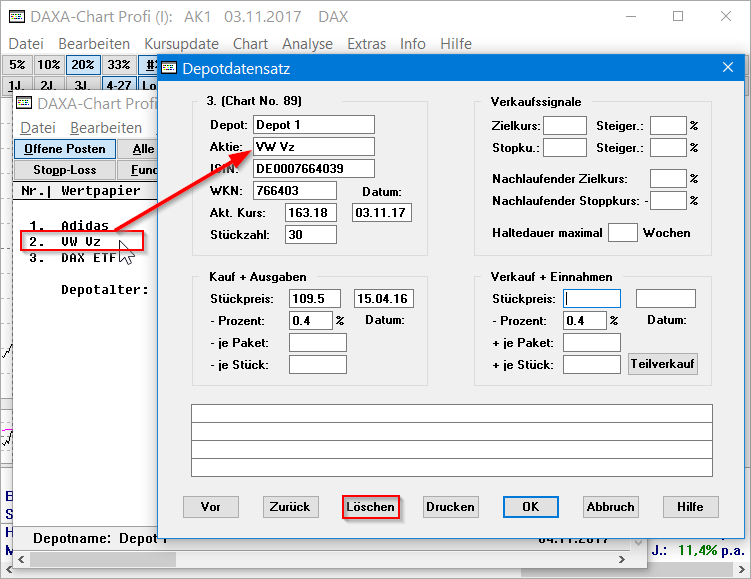The height and width of the screenshot is (579, 751).
Task: Open the Extras menu
Action: (x=366, y=44)
